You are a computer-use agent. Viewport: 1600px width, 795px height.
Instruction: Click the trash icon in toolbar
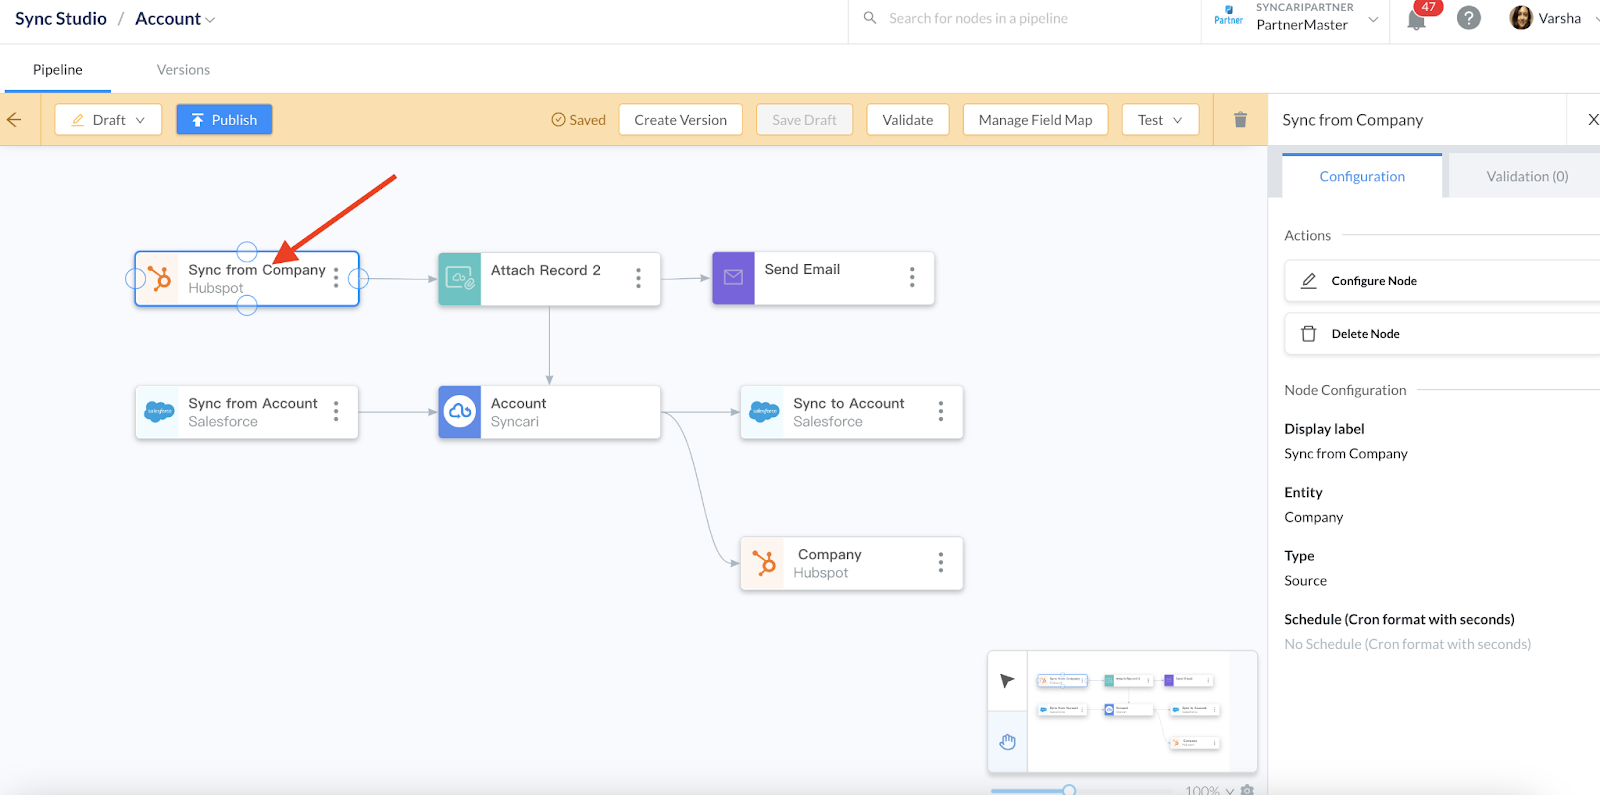click(x=1240, y=120)
